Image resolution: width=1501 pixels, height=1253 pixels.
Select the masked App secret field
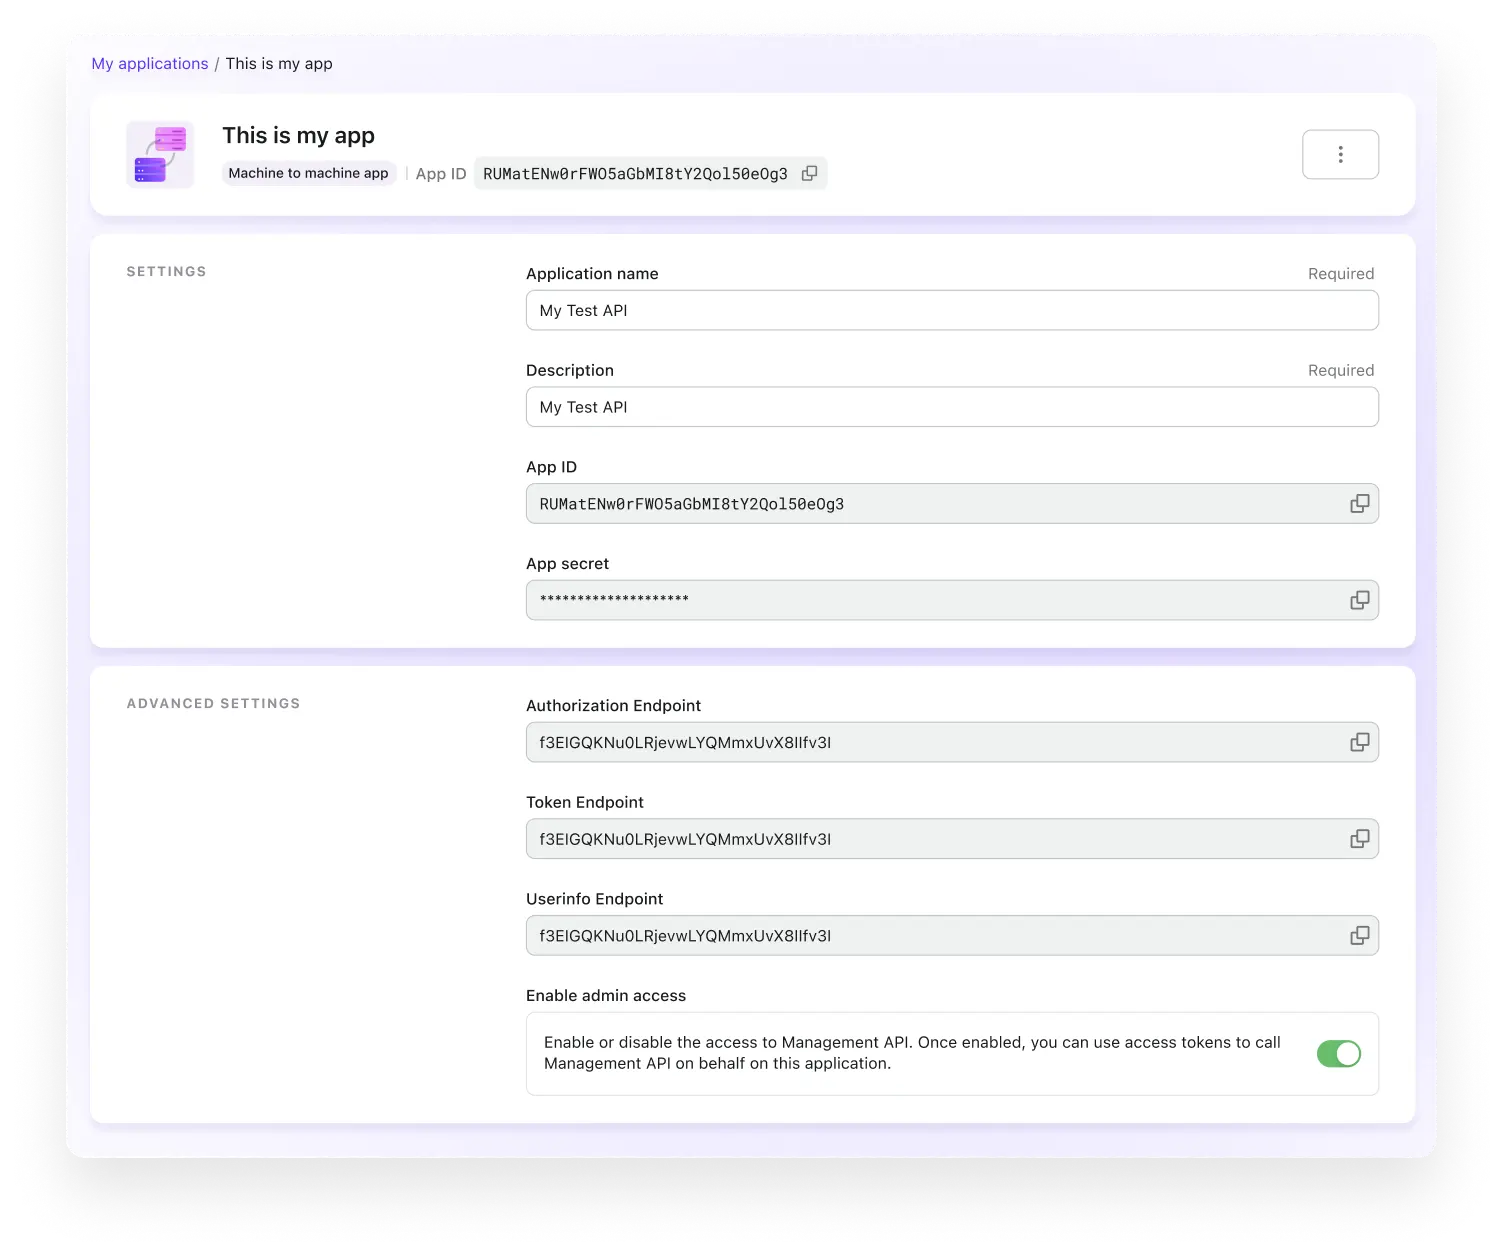point(930,600)
